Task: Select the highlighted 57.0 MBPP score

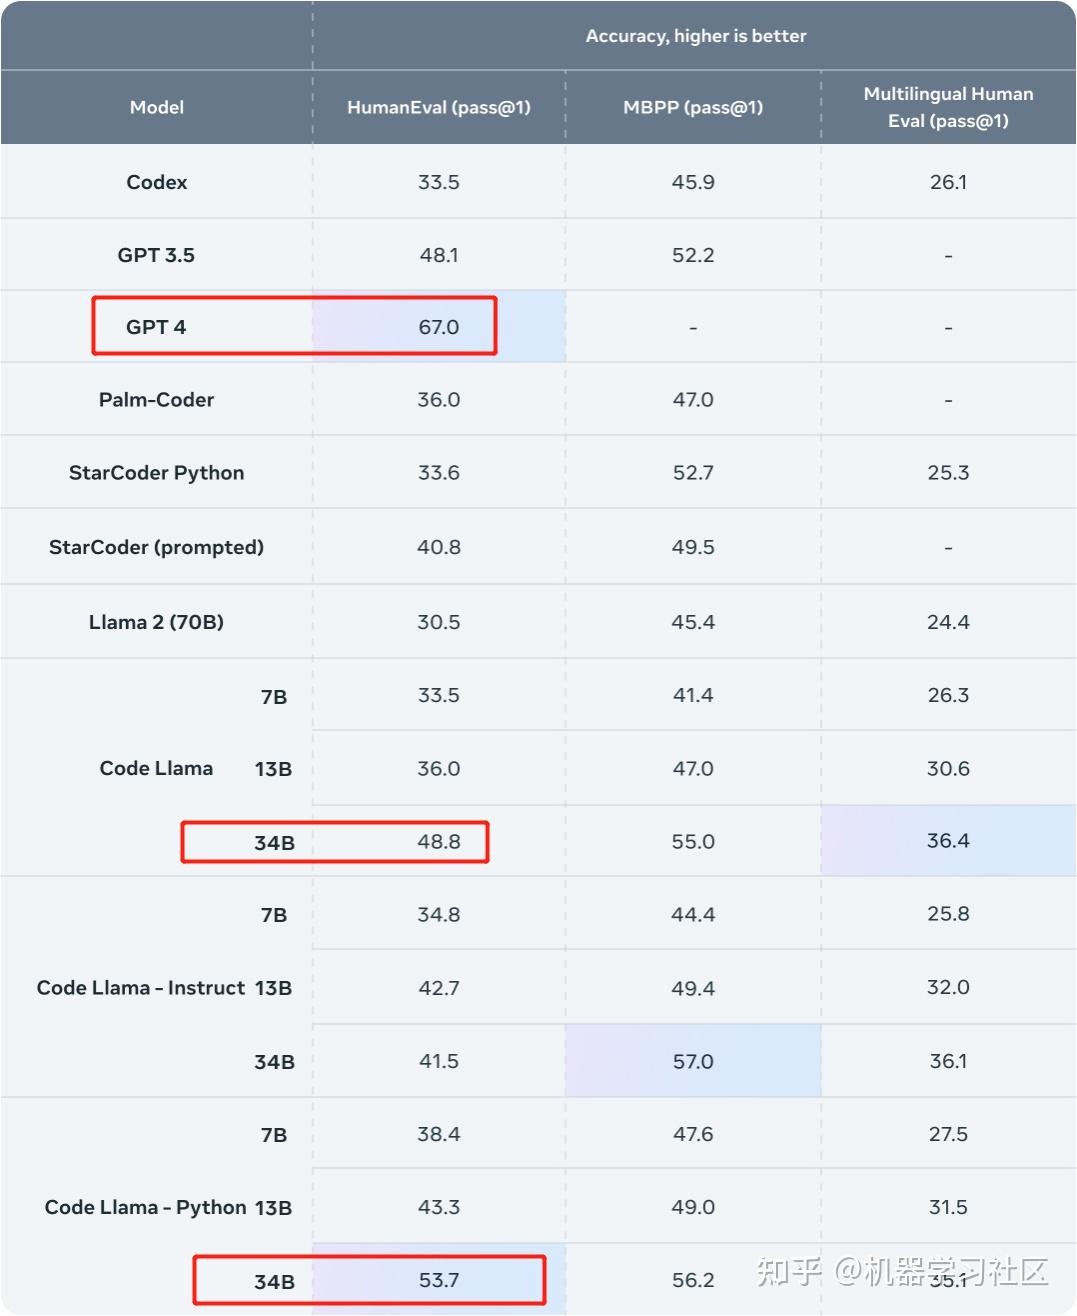Action: pos(693,1061)
